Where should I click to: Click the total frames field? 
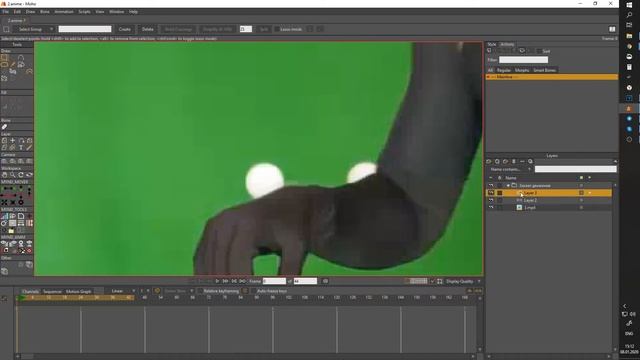coord(305,281)
